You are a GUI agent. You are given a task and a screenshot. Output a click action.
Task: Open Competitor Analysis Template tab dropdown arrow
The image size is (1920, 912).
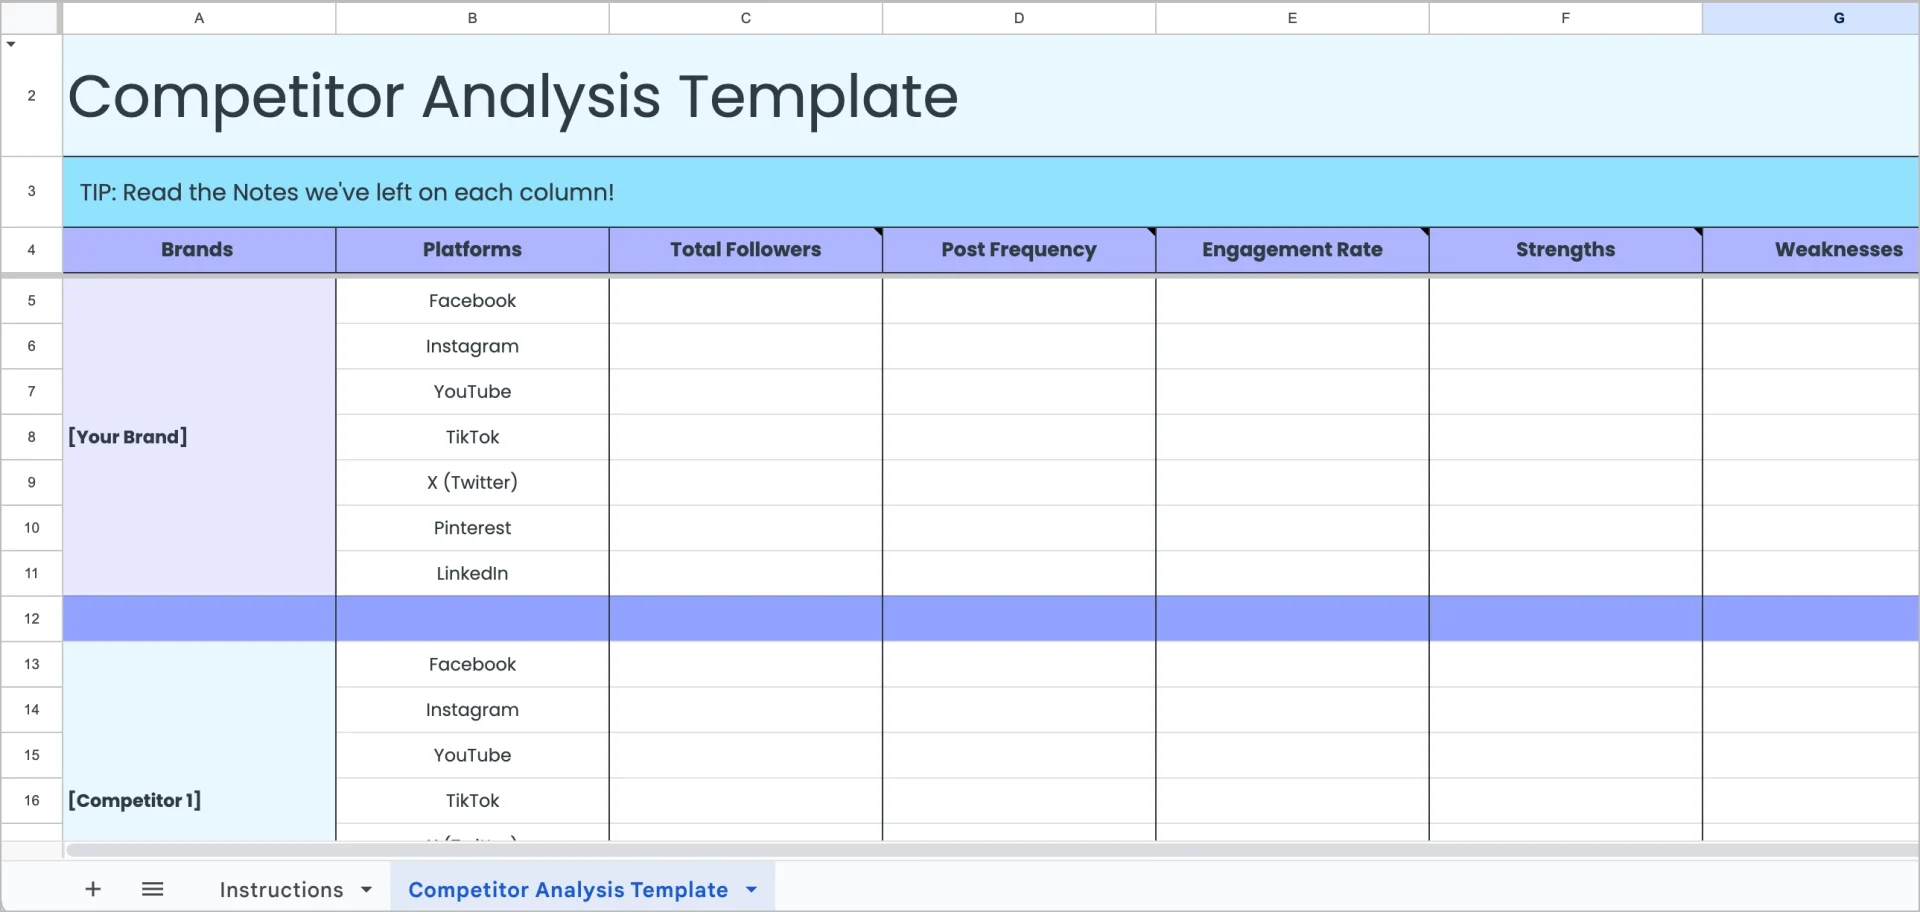click(752, 890)
